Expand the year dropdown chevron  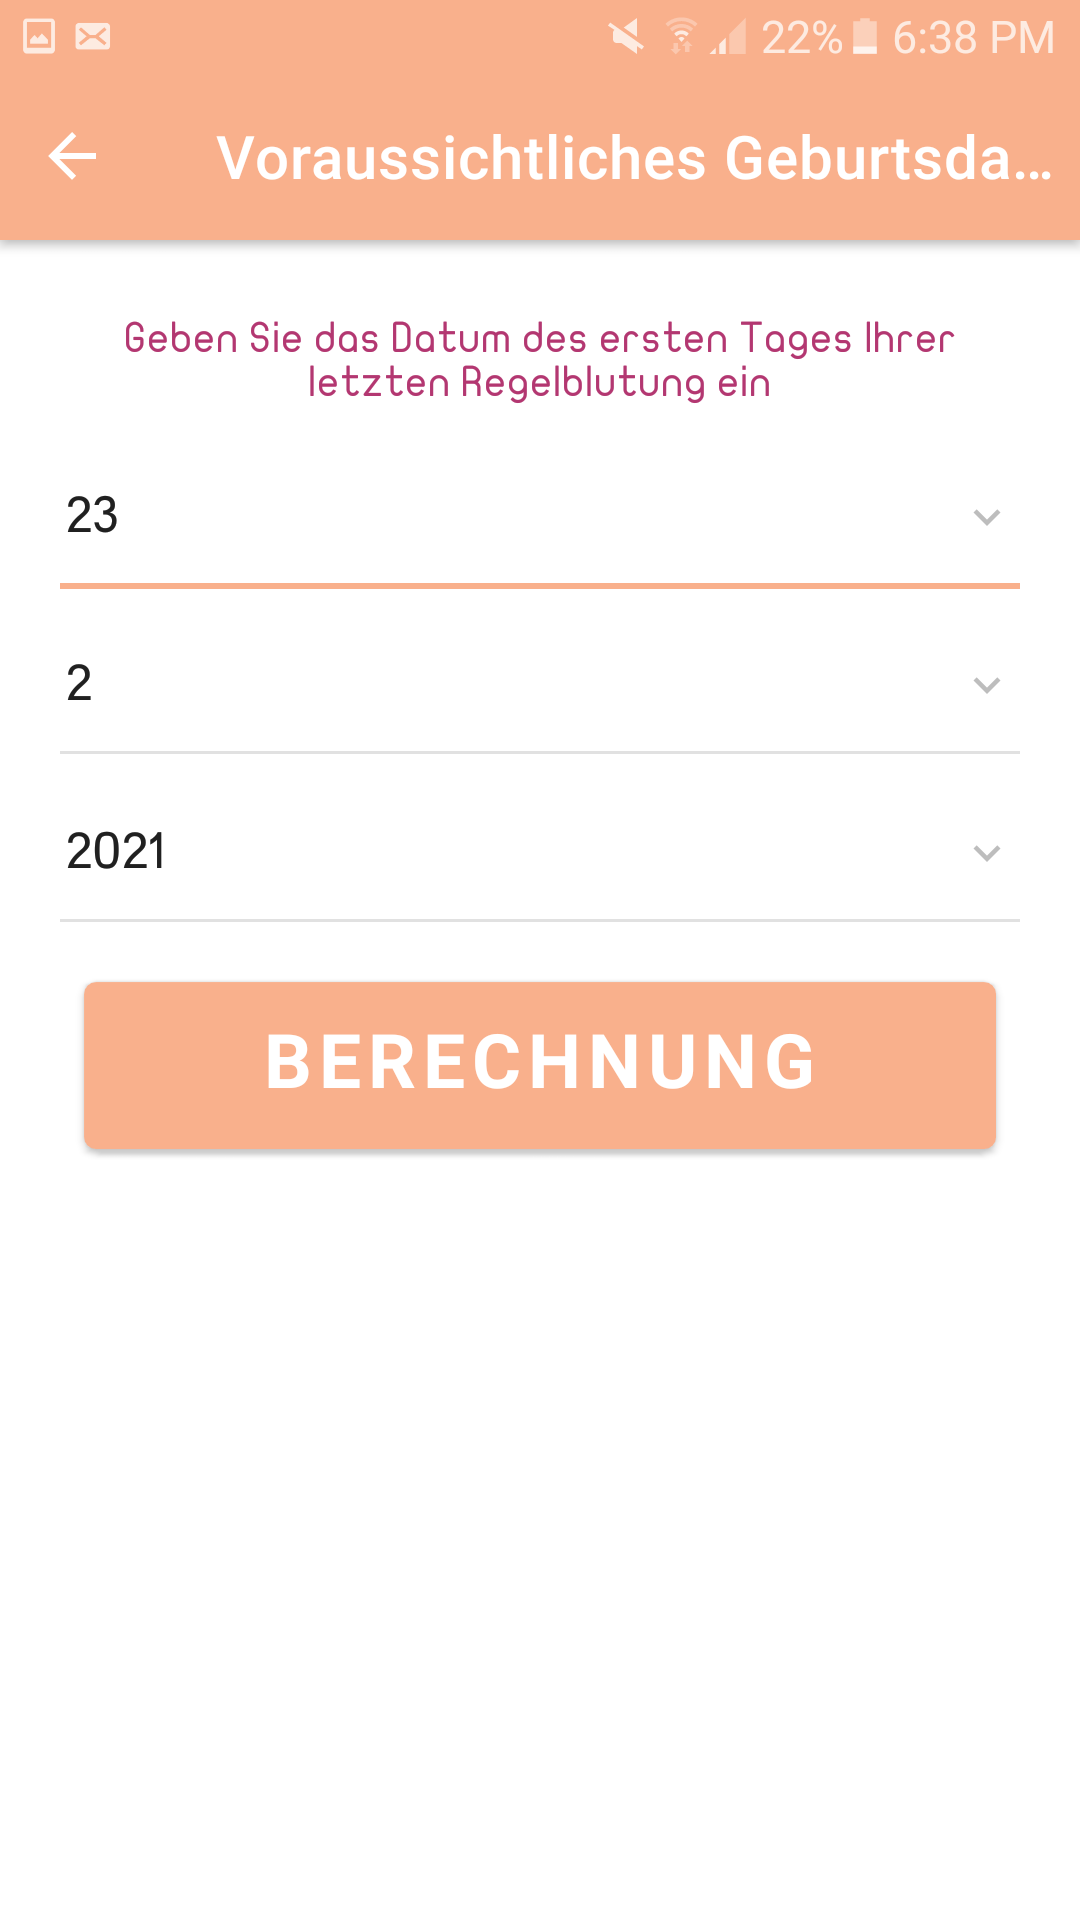pyautogui.click(x=987, y=853)
